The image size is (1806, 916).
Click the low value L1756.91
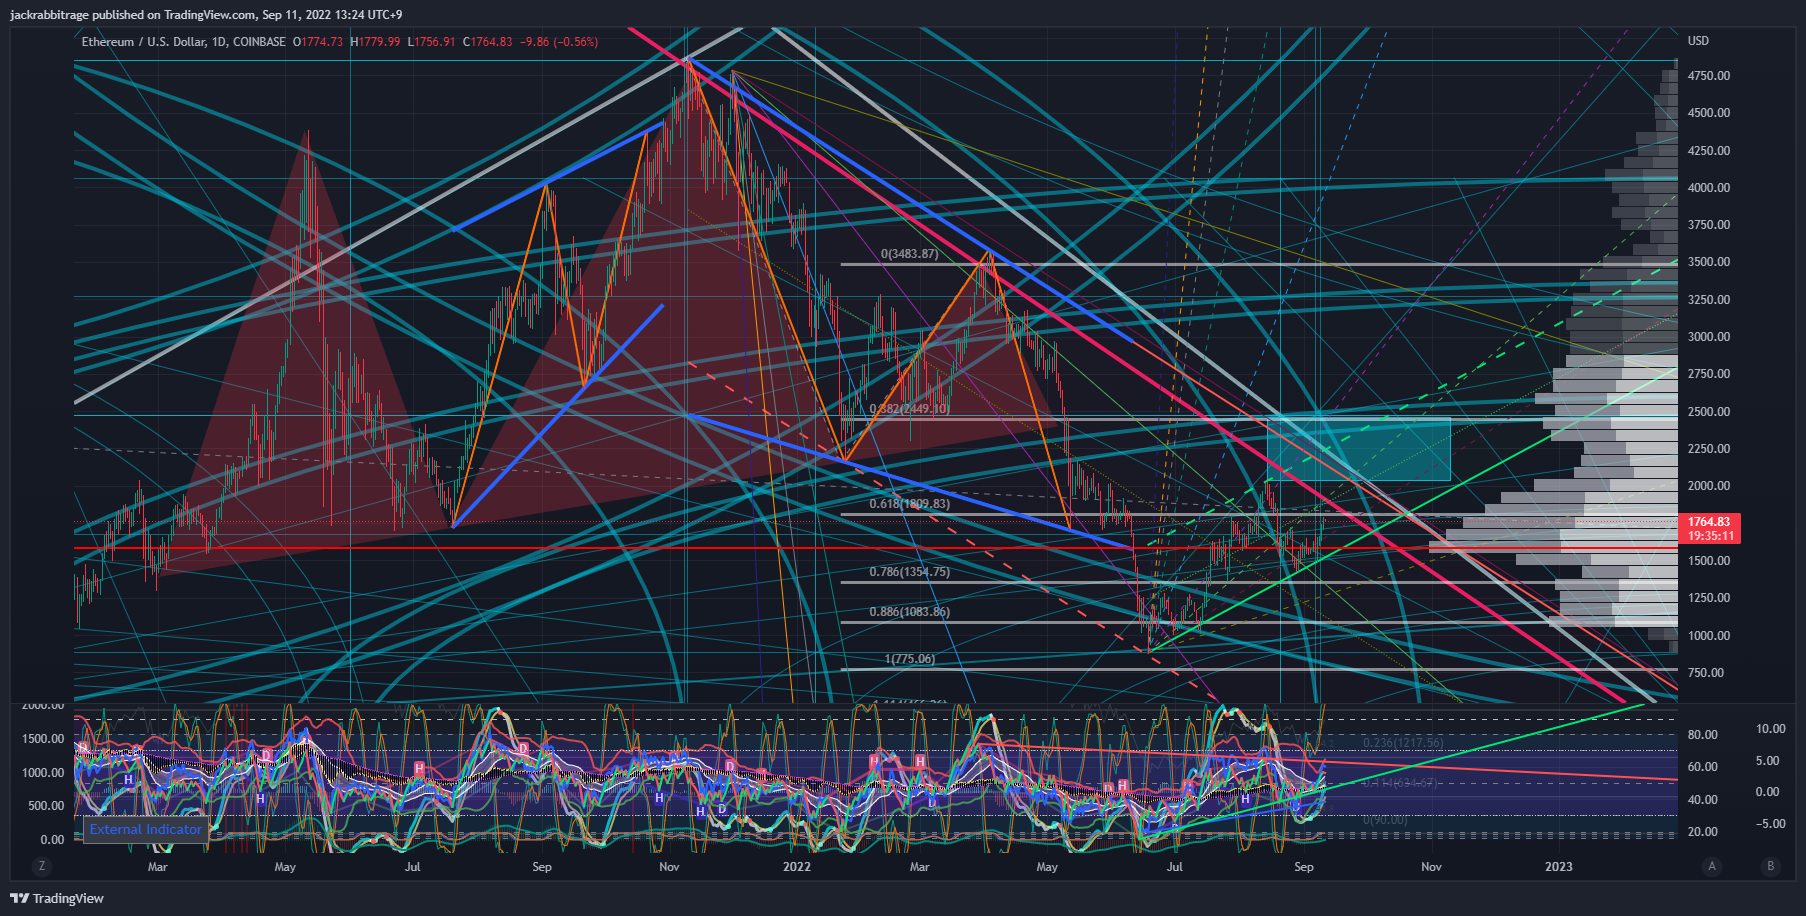coord(431,42)
